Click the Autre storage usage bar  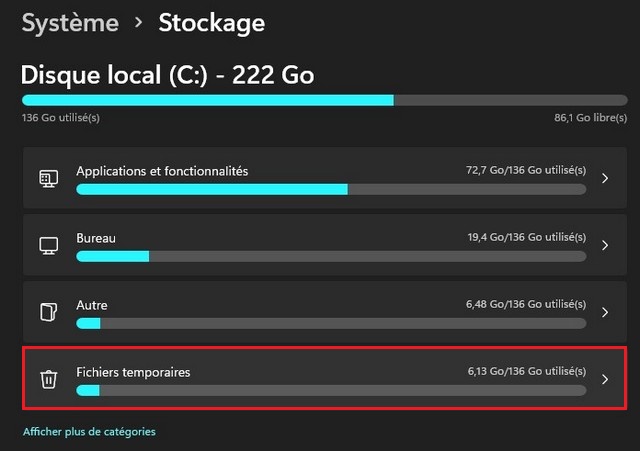(x=331, y=323)
